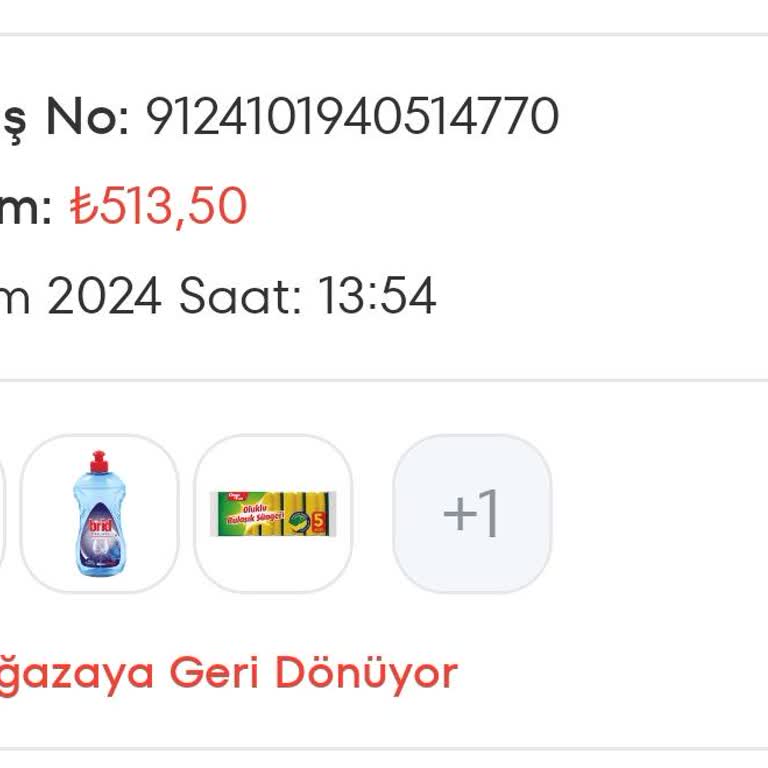
Task: Click the Bril logo on the bottle
Action: click(x=100, y=526)
